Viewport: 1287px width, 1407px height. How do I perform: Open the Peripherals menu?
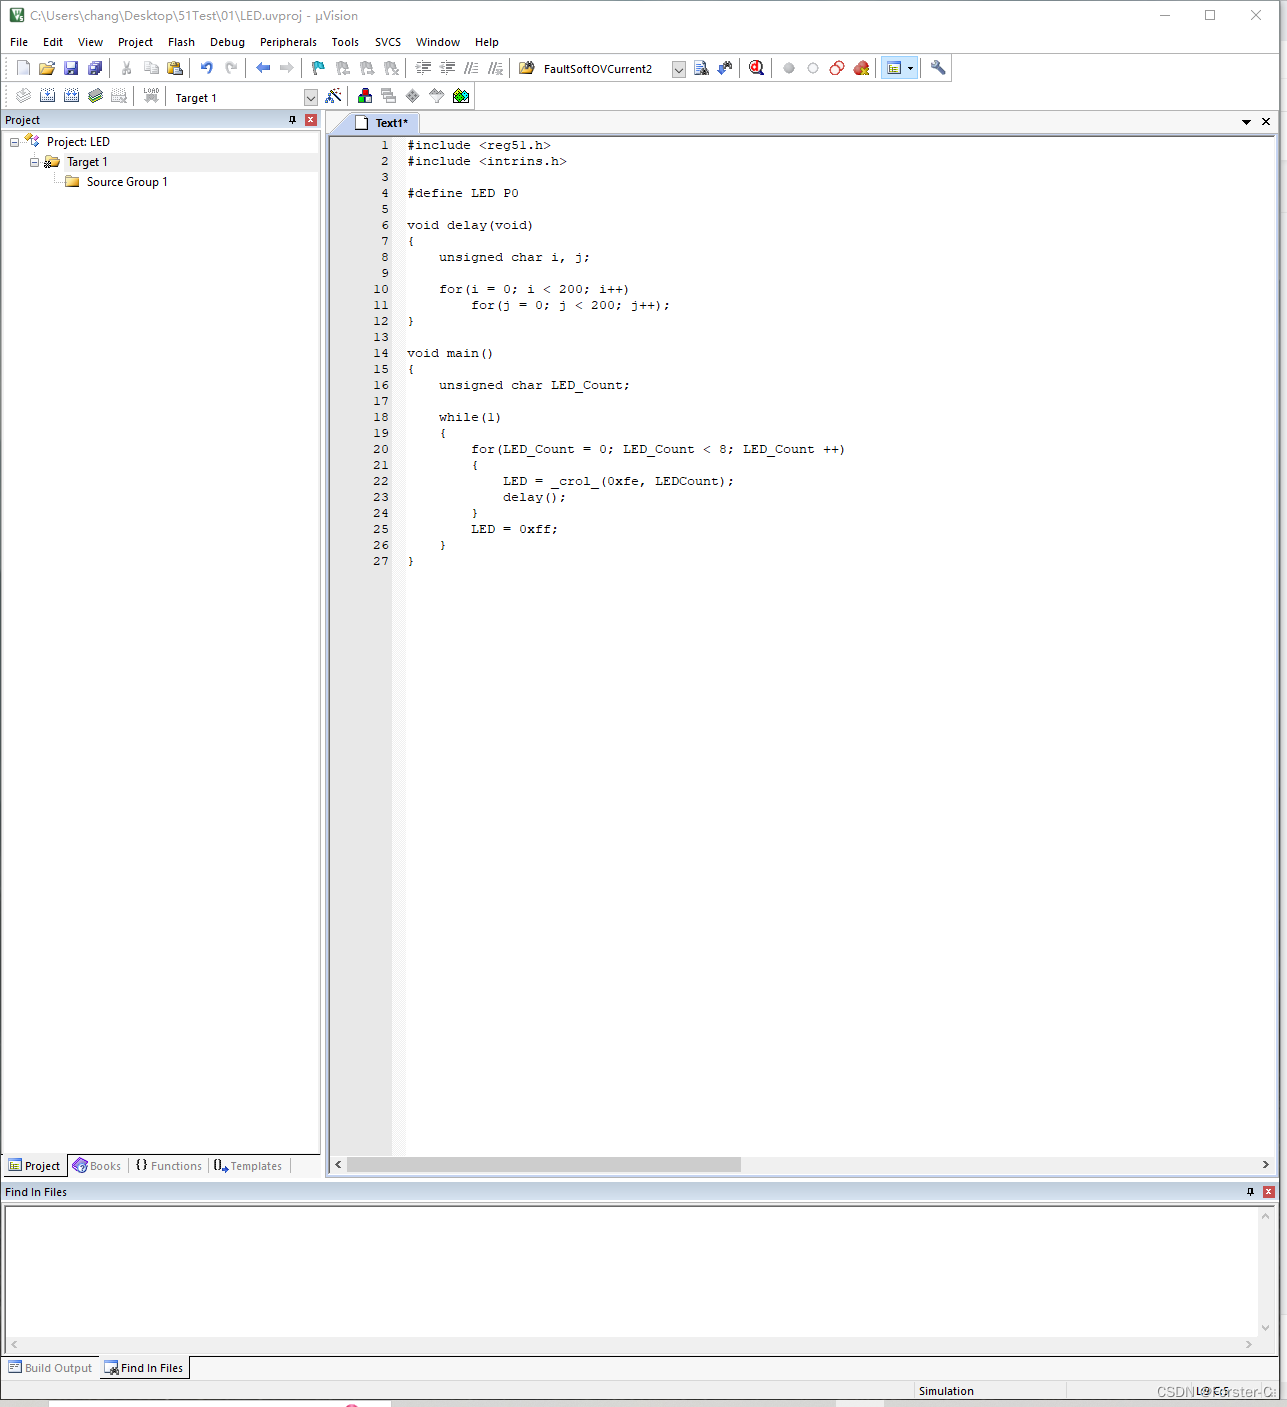click(x=288, y=42)
